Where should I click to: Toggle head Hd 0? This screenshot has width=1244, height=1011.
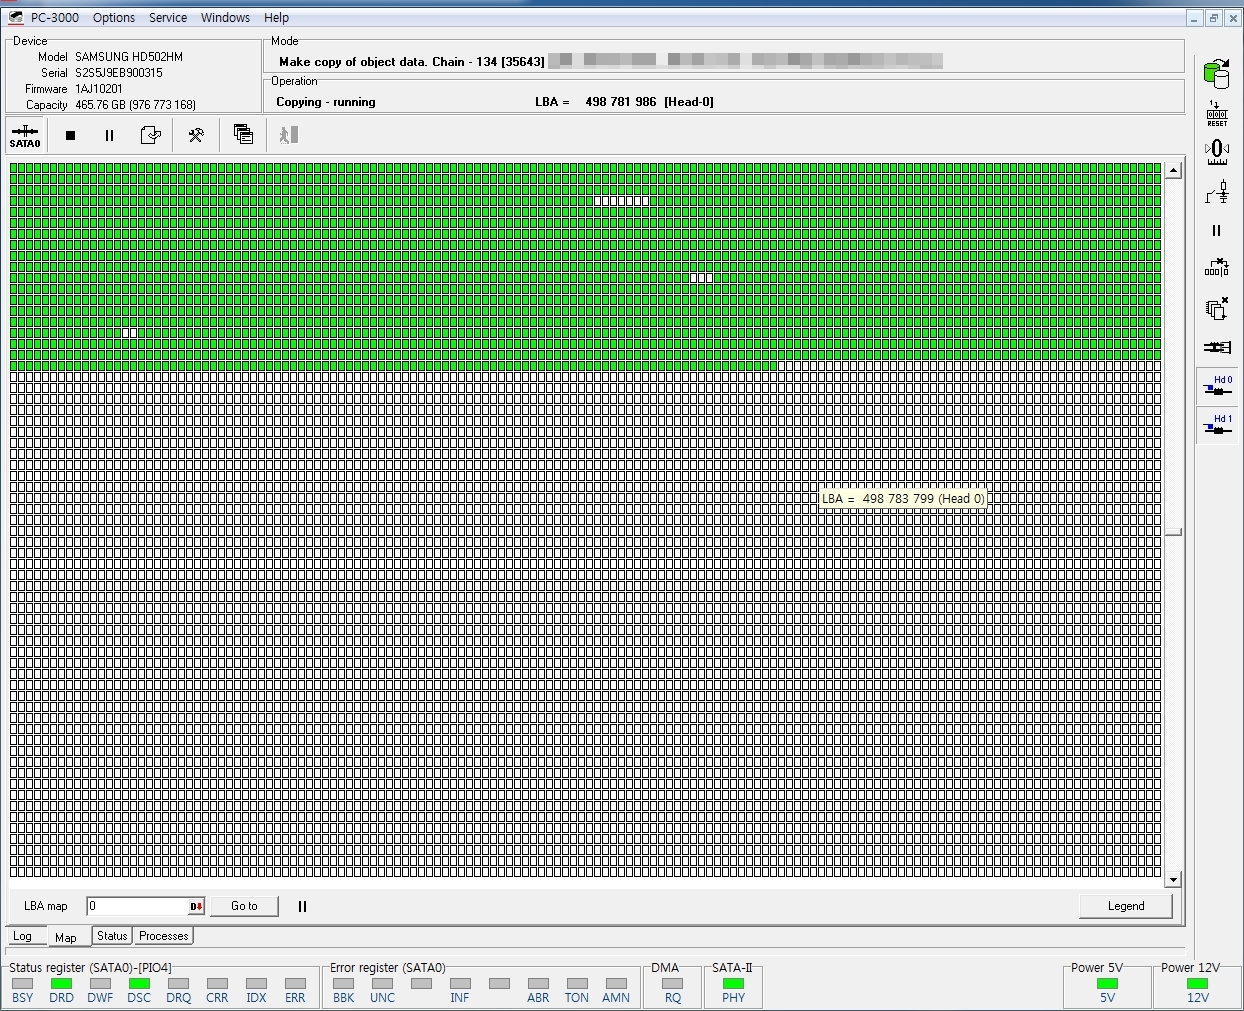click(x=1217, y=387)
